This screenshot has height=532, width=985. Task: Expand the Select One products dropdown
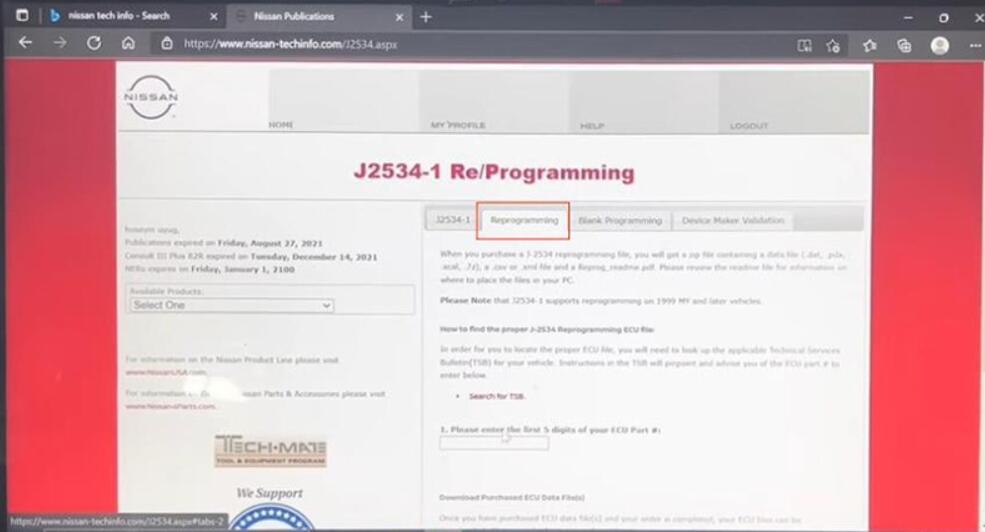click(232, 305)
